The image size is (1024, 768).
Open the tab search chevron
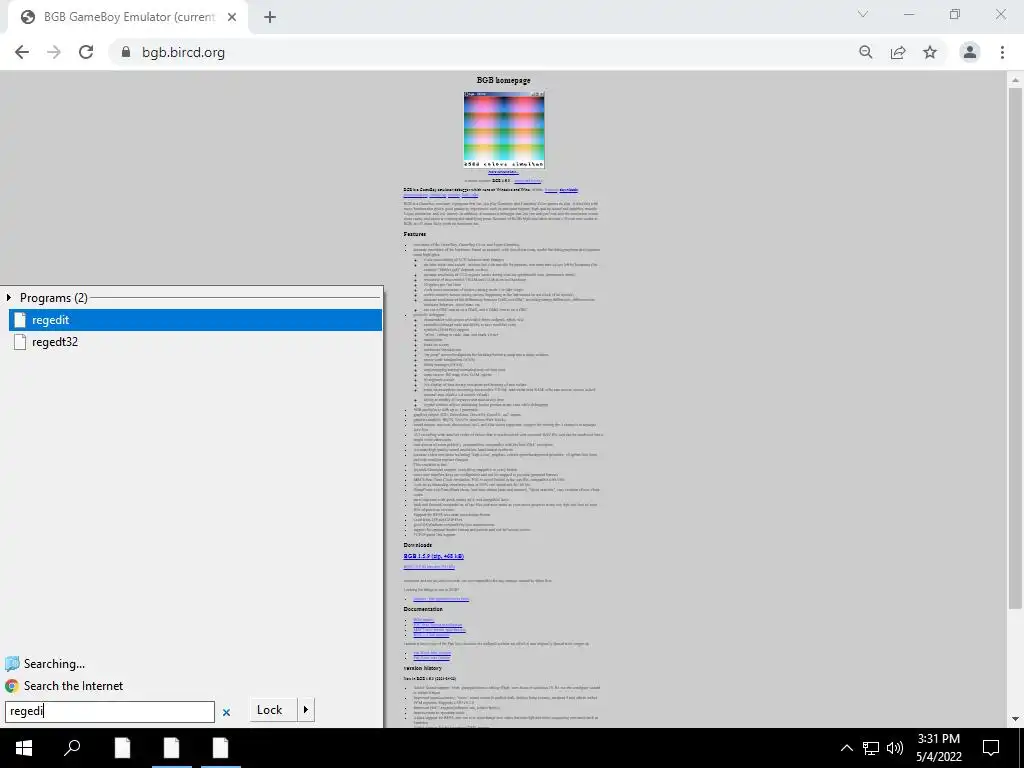tap(863, 14)
